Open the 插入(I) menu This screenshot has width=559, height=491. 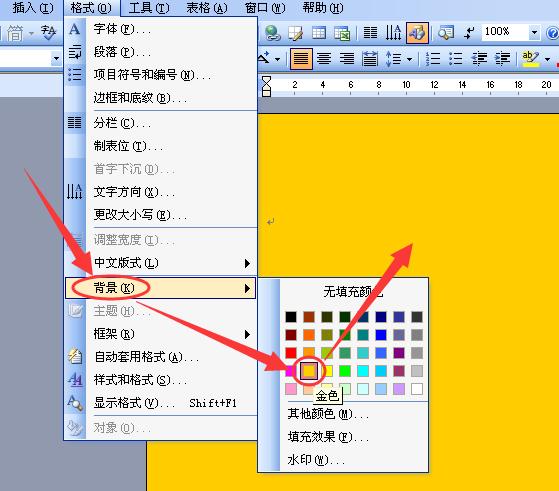coord(33,8)
